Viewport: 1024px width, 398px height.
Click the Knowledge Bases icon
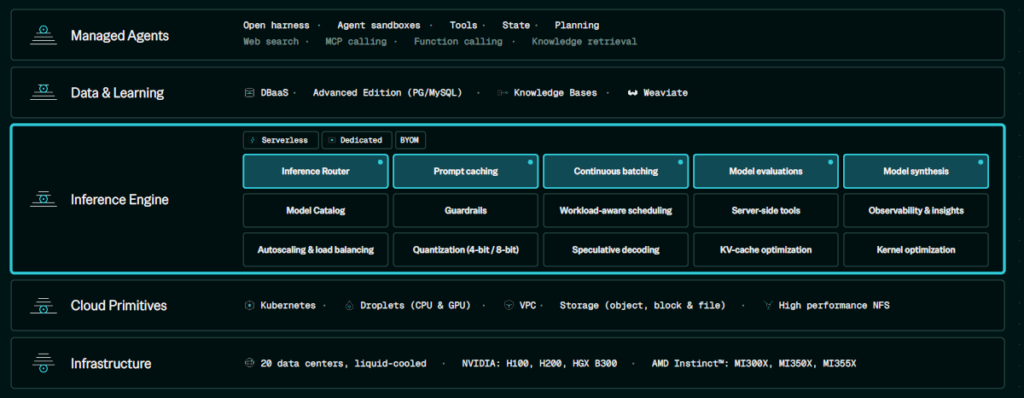pyautogui.click(x=502, y=93)
